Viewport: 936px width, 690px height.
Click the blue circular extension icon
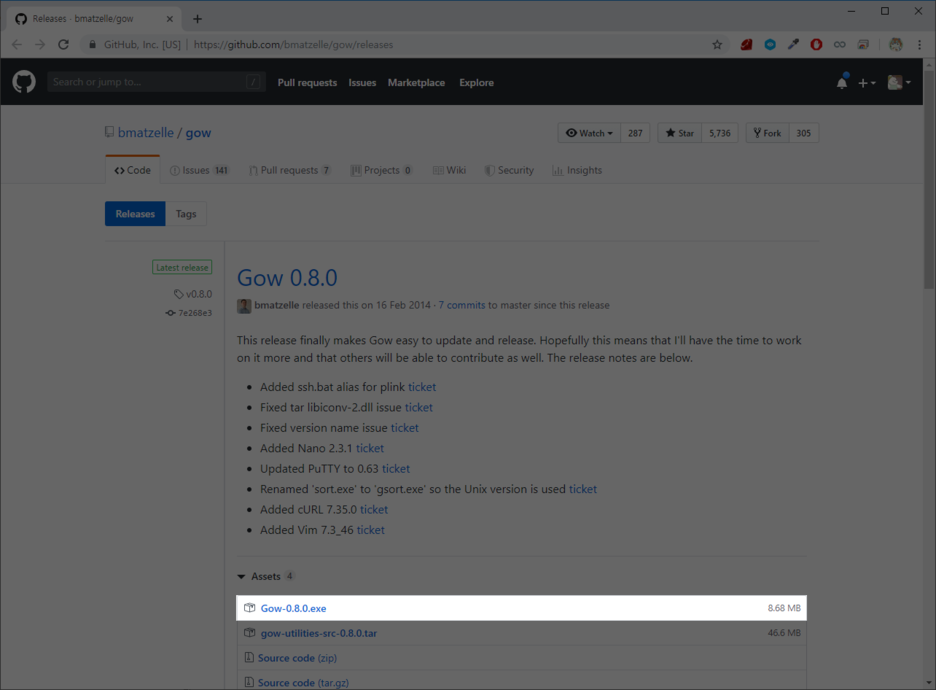[x=770, y=45]
